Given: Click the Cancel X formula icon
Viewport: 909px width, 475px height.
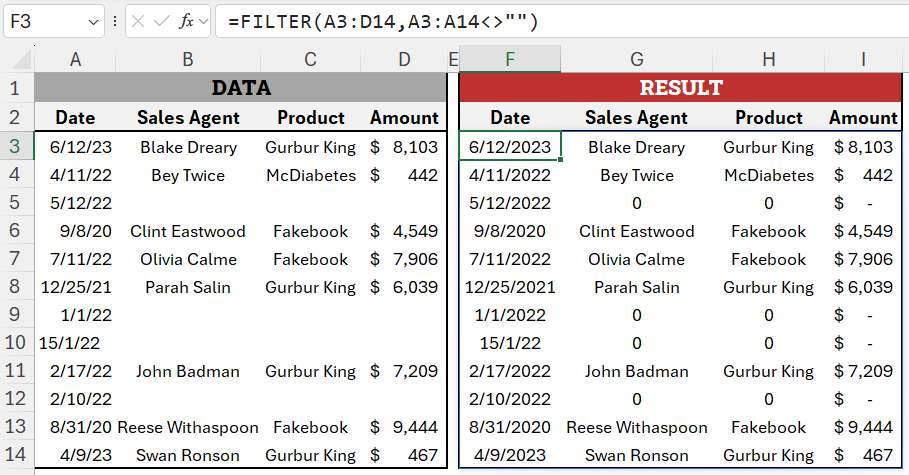Looking at the screenshot, I should pyautogui.click(x=138, y=22).
